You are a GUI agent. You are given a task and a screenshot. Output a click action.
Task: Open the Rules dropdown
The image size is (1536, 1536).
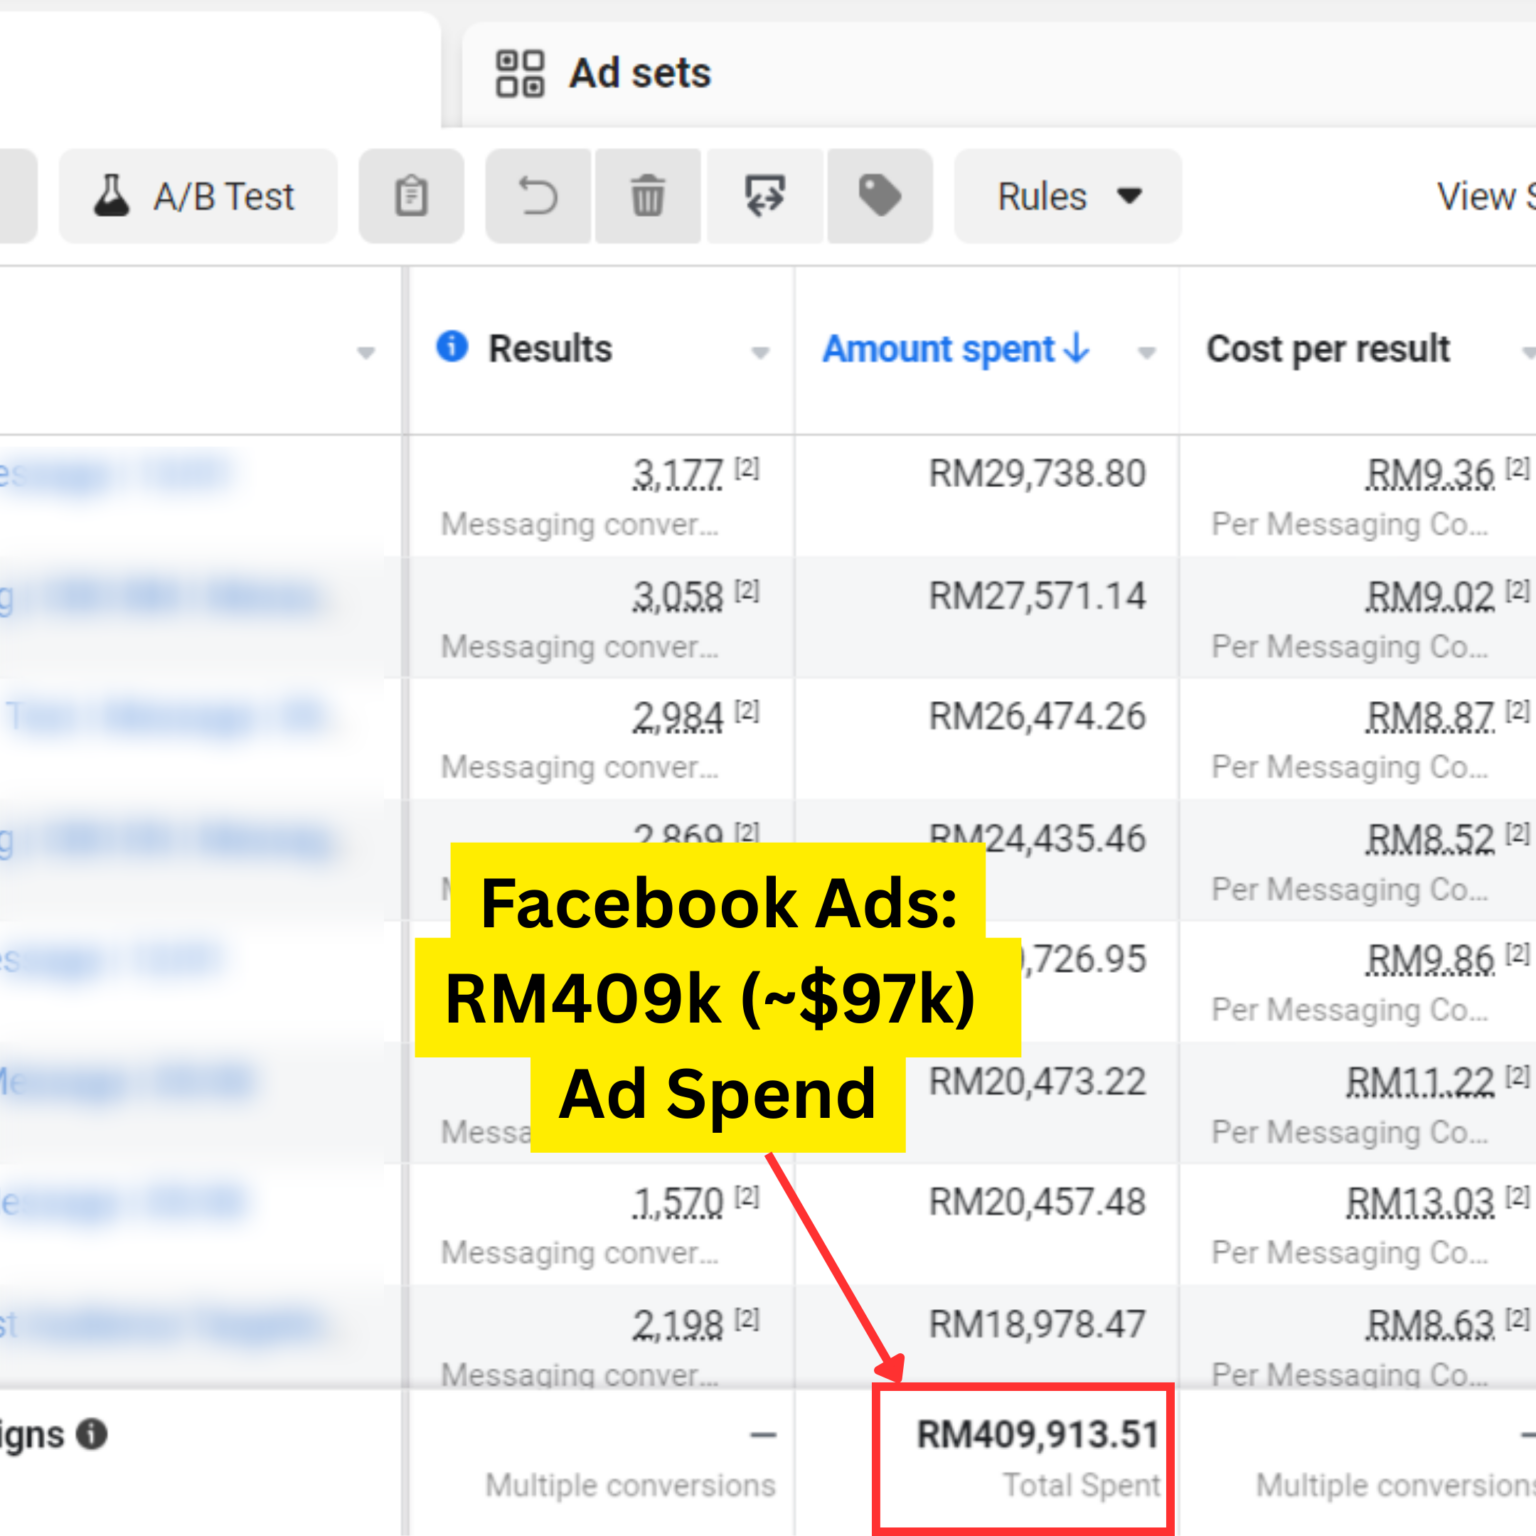(1067, 196)
